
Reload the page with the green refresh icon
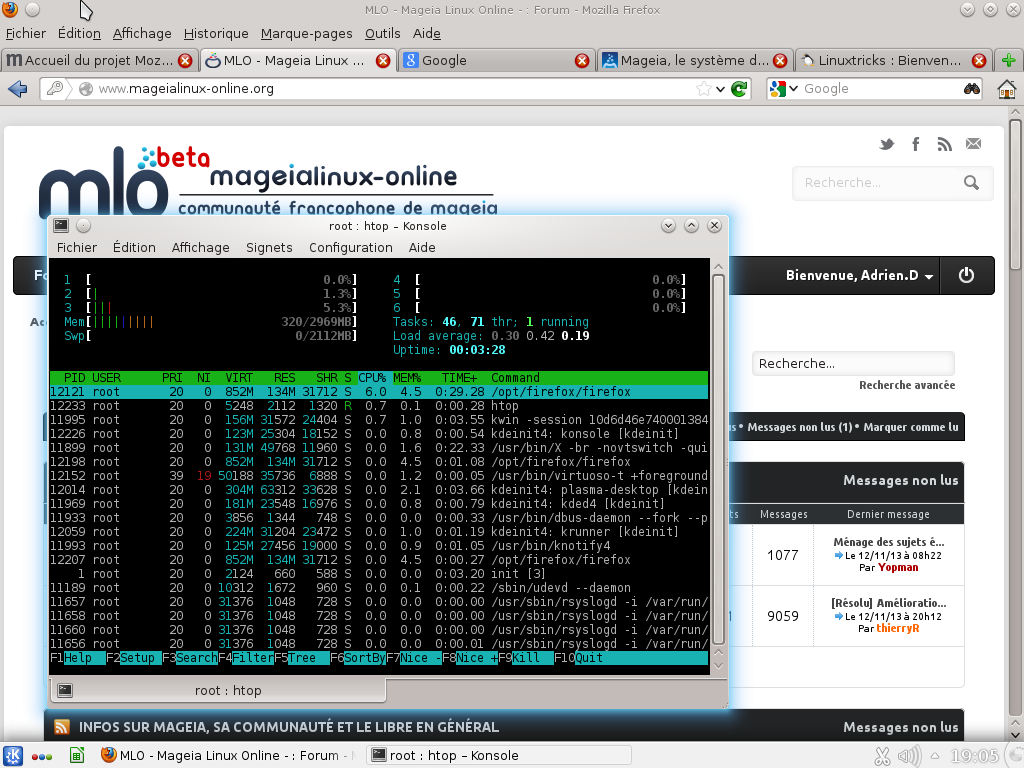739,89
